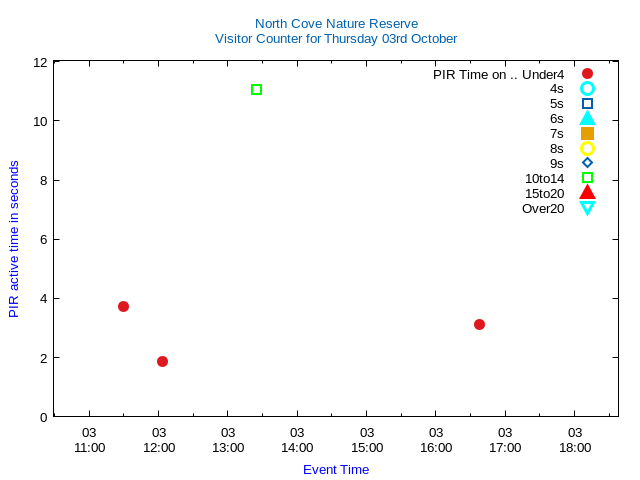Select the red data point near 11:30
640x480 pixels.
tap(123, 306)
